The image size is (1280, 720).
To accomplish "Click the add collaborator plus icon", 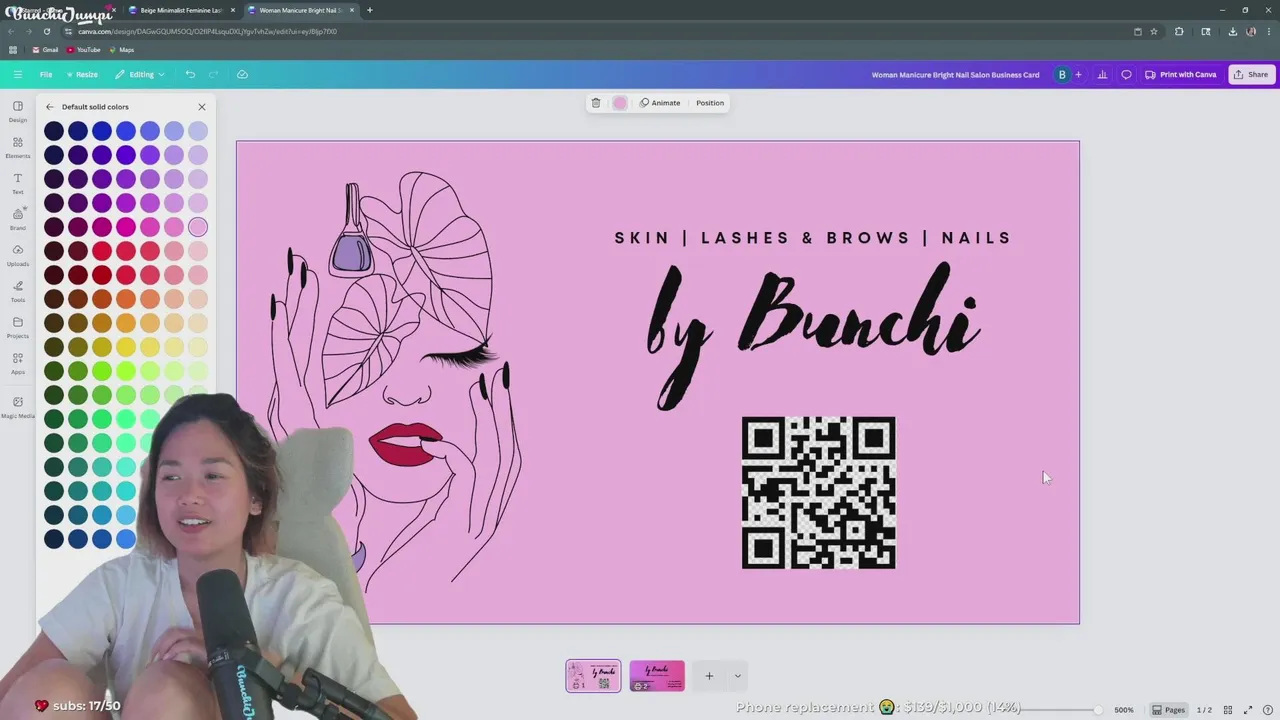I will 1078,74.
